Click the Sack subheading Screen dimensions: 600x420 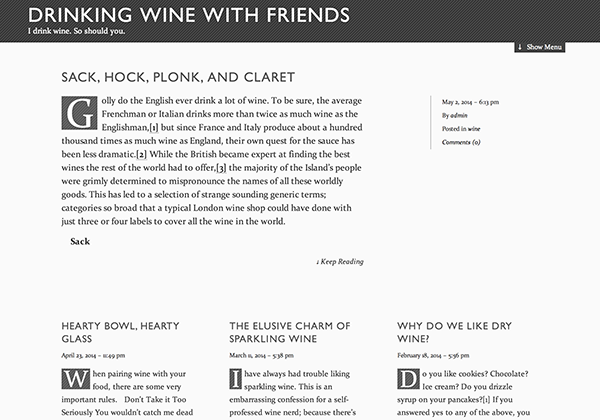[80, 241]
